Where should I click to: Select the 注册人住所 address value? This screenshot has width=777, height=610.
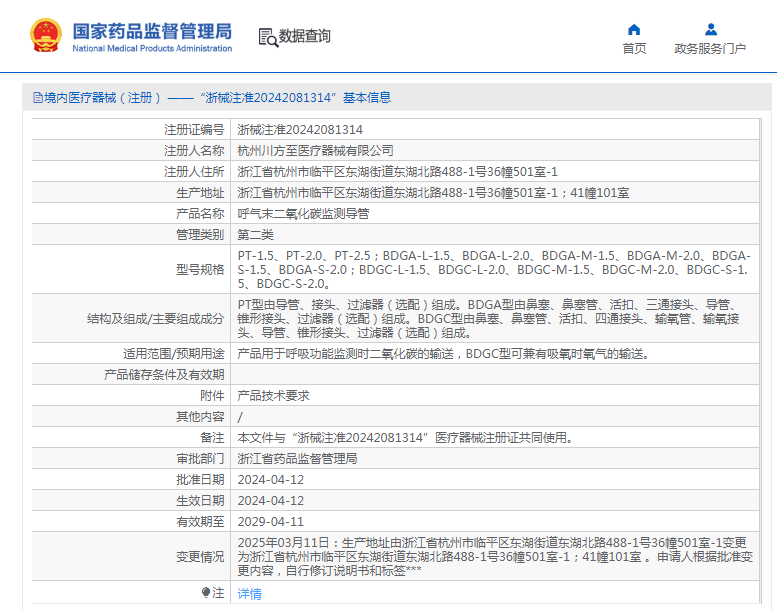397,171
